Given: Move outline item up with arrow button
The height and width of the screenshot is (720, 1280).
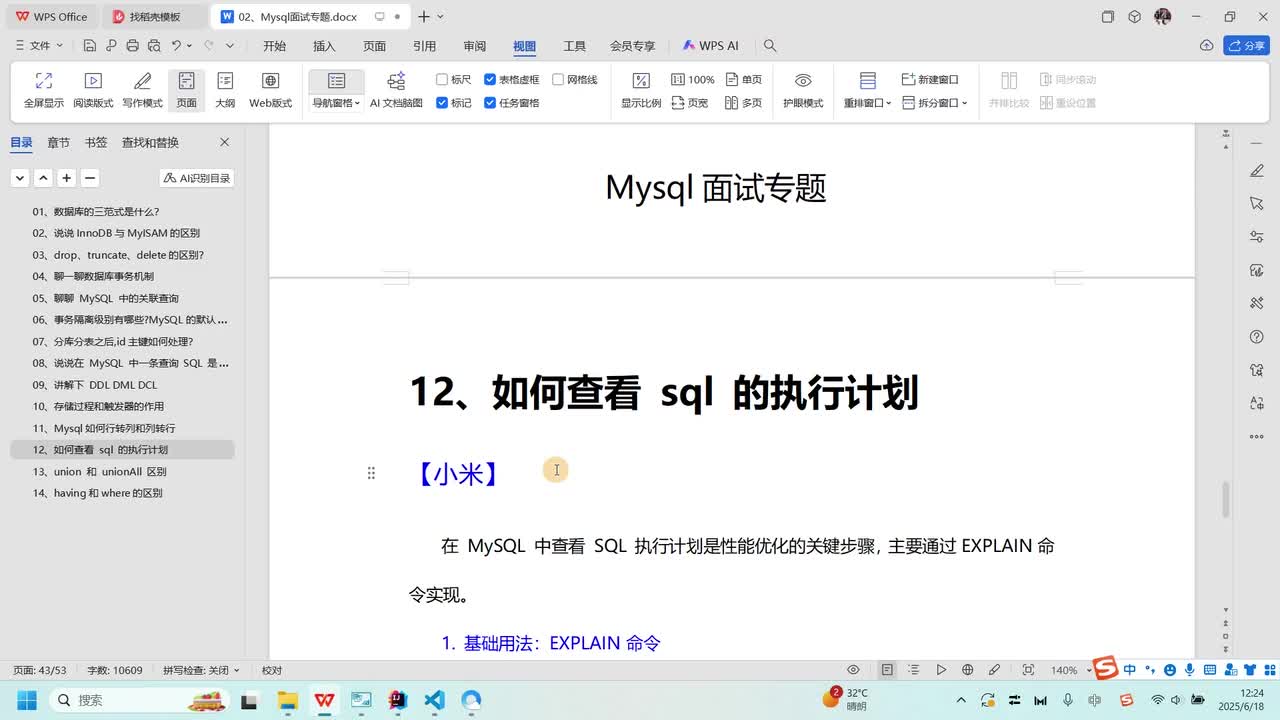Looking at the screenshot, I should 43,178.
